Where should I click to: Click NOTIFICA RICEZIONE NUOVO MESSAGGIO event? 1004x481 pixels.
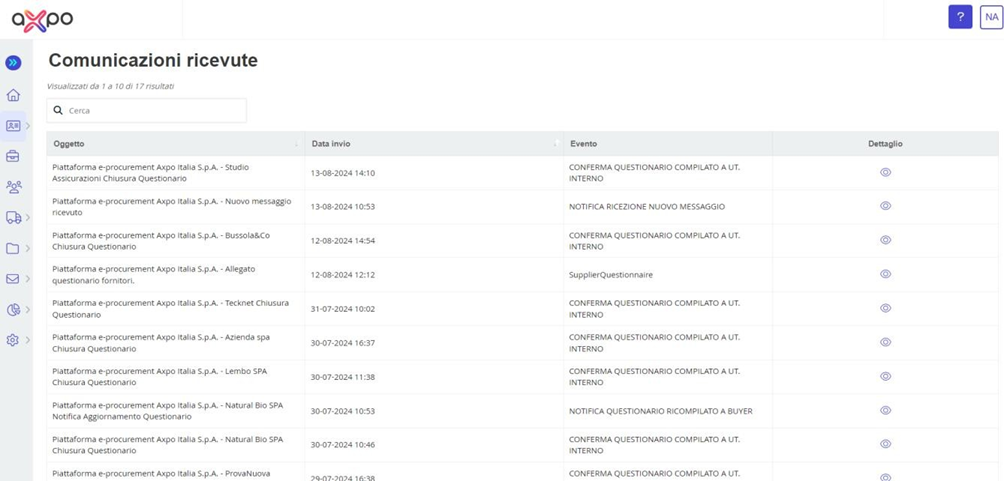tap(647, 207)
